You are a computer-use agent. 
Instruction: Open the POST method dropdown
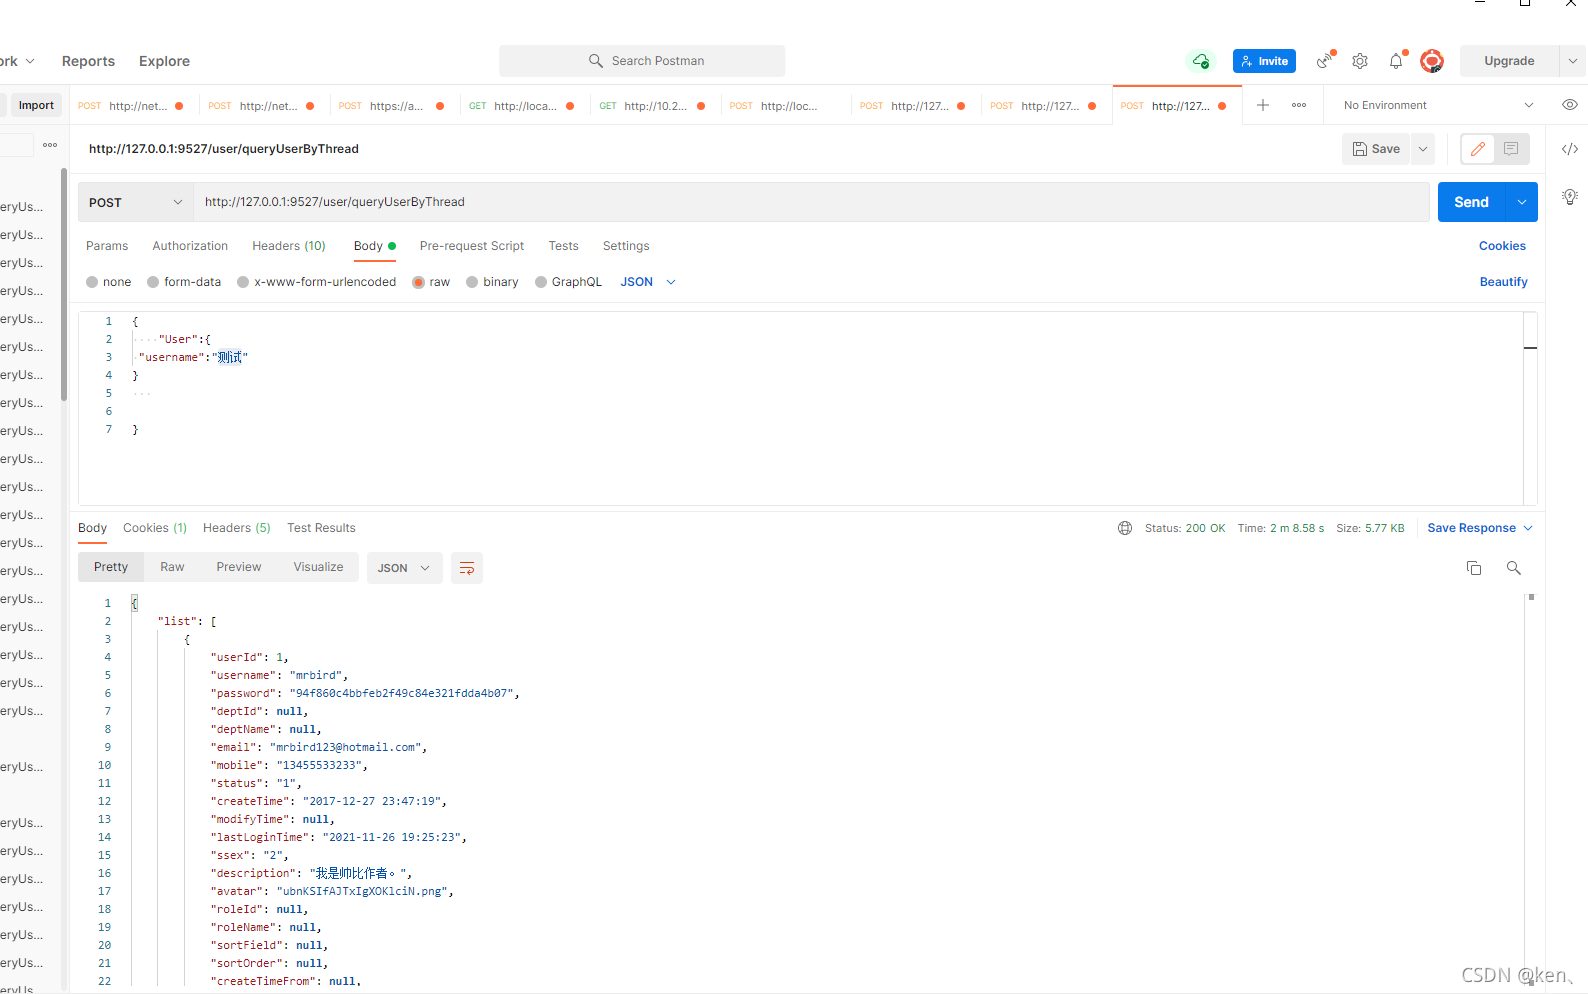point(136,202)
